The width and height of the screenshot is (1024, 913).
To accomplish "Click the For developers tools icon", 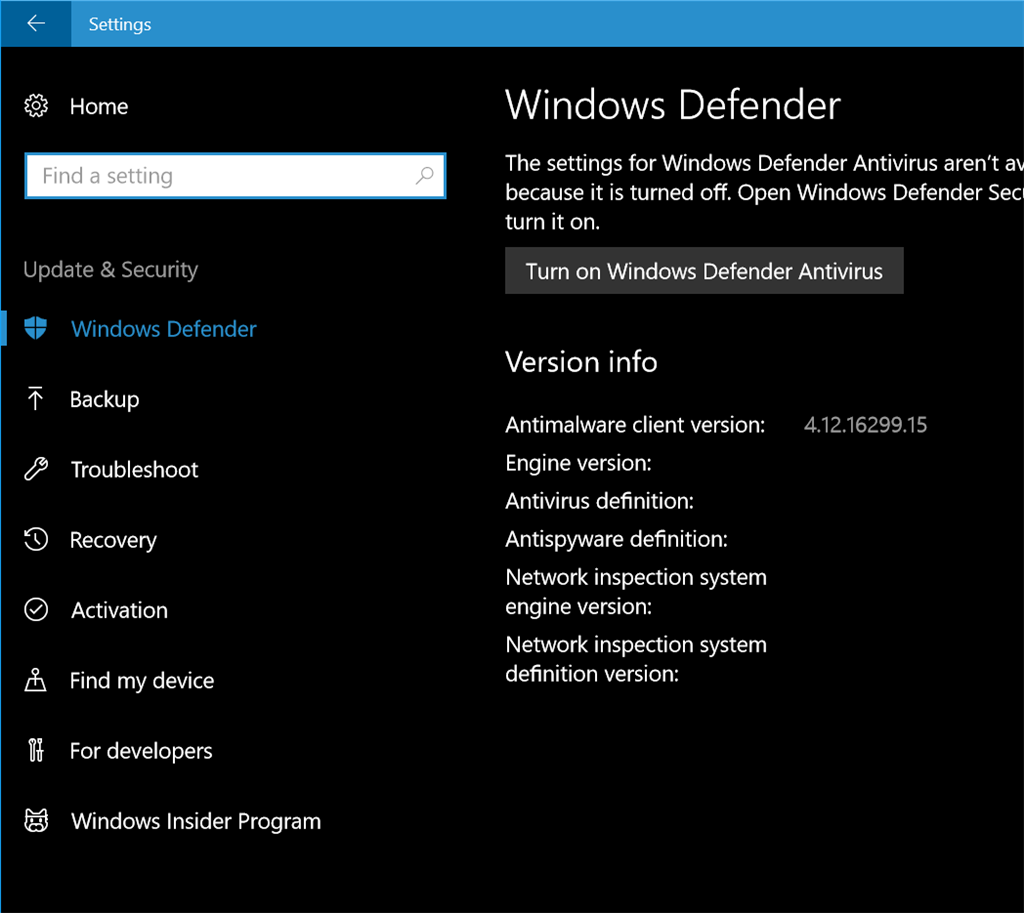I will [x=36, y=750].
